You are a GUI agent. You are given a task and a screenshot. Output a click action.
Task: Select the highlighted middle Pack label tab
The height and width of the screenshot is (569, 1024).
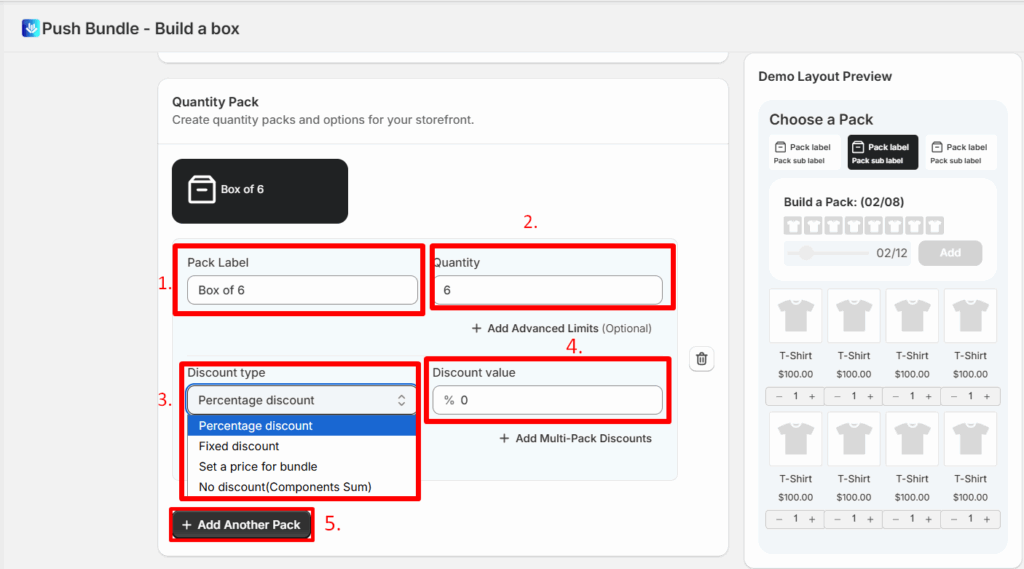pos(883,153)
